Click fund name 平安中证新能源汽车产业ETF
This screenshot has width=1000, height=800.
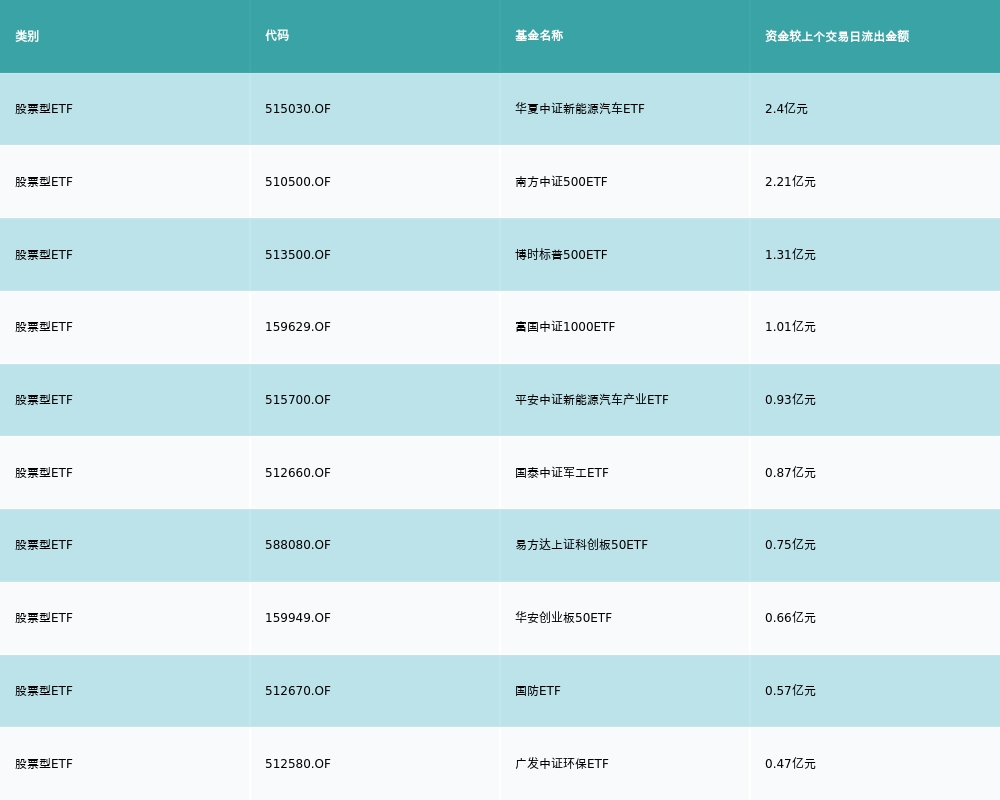pos(592,400)
